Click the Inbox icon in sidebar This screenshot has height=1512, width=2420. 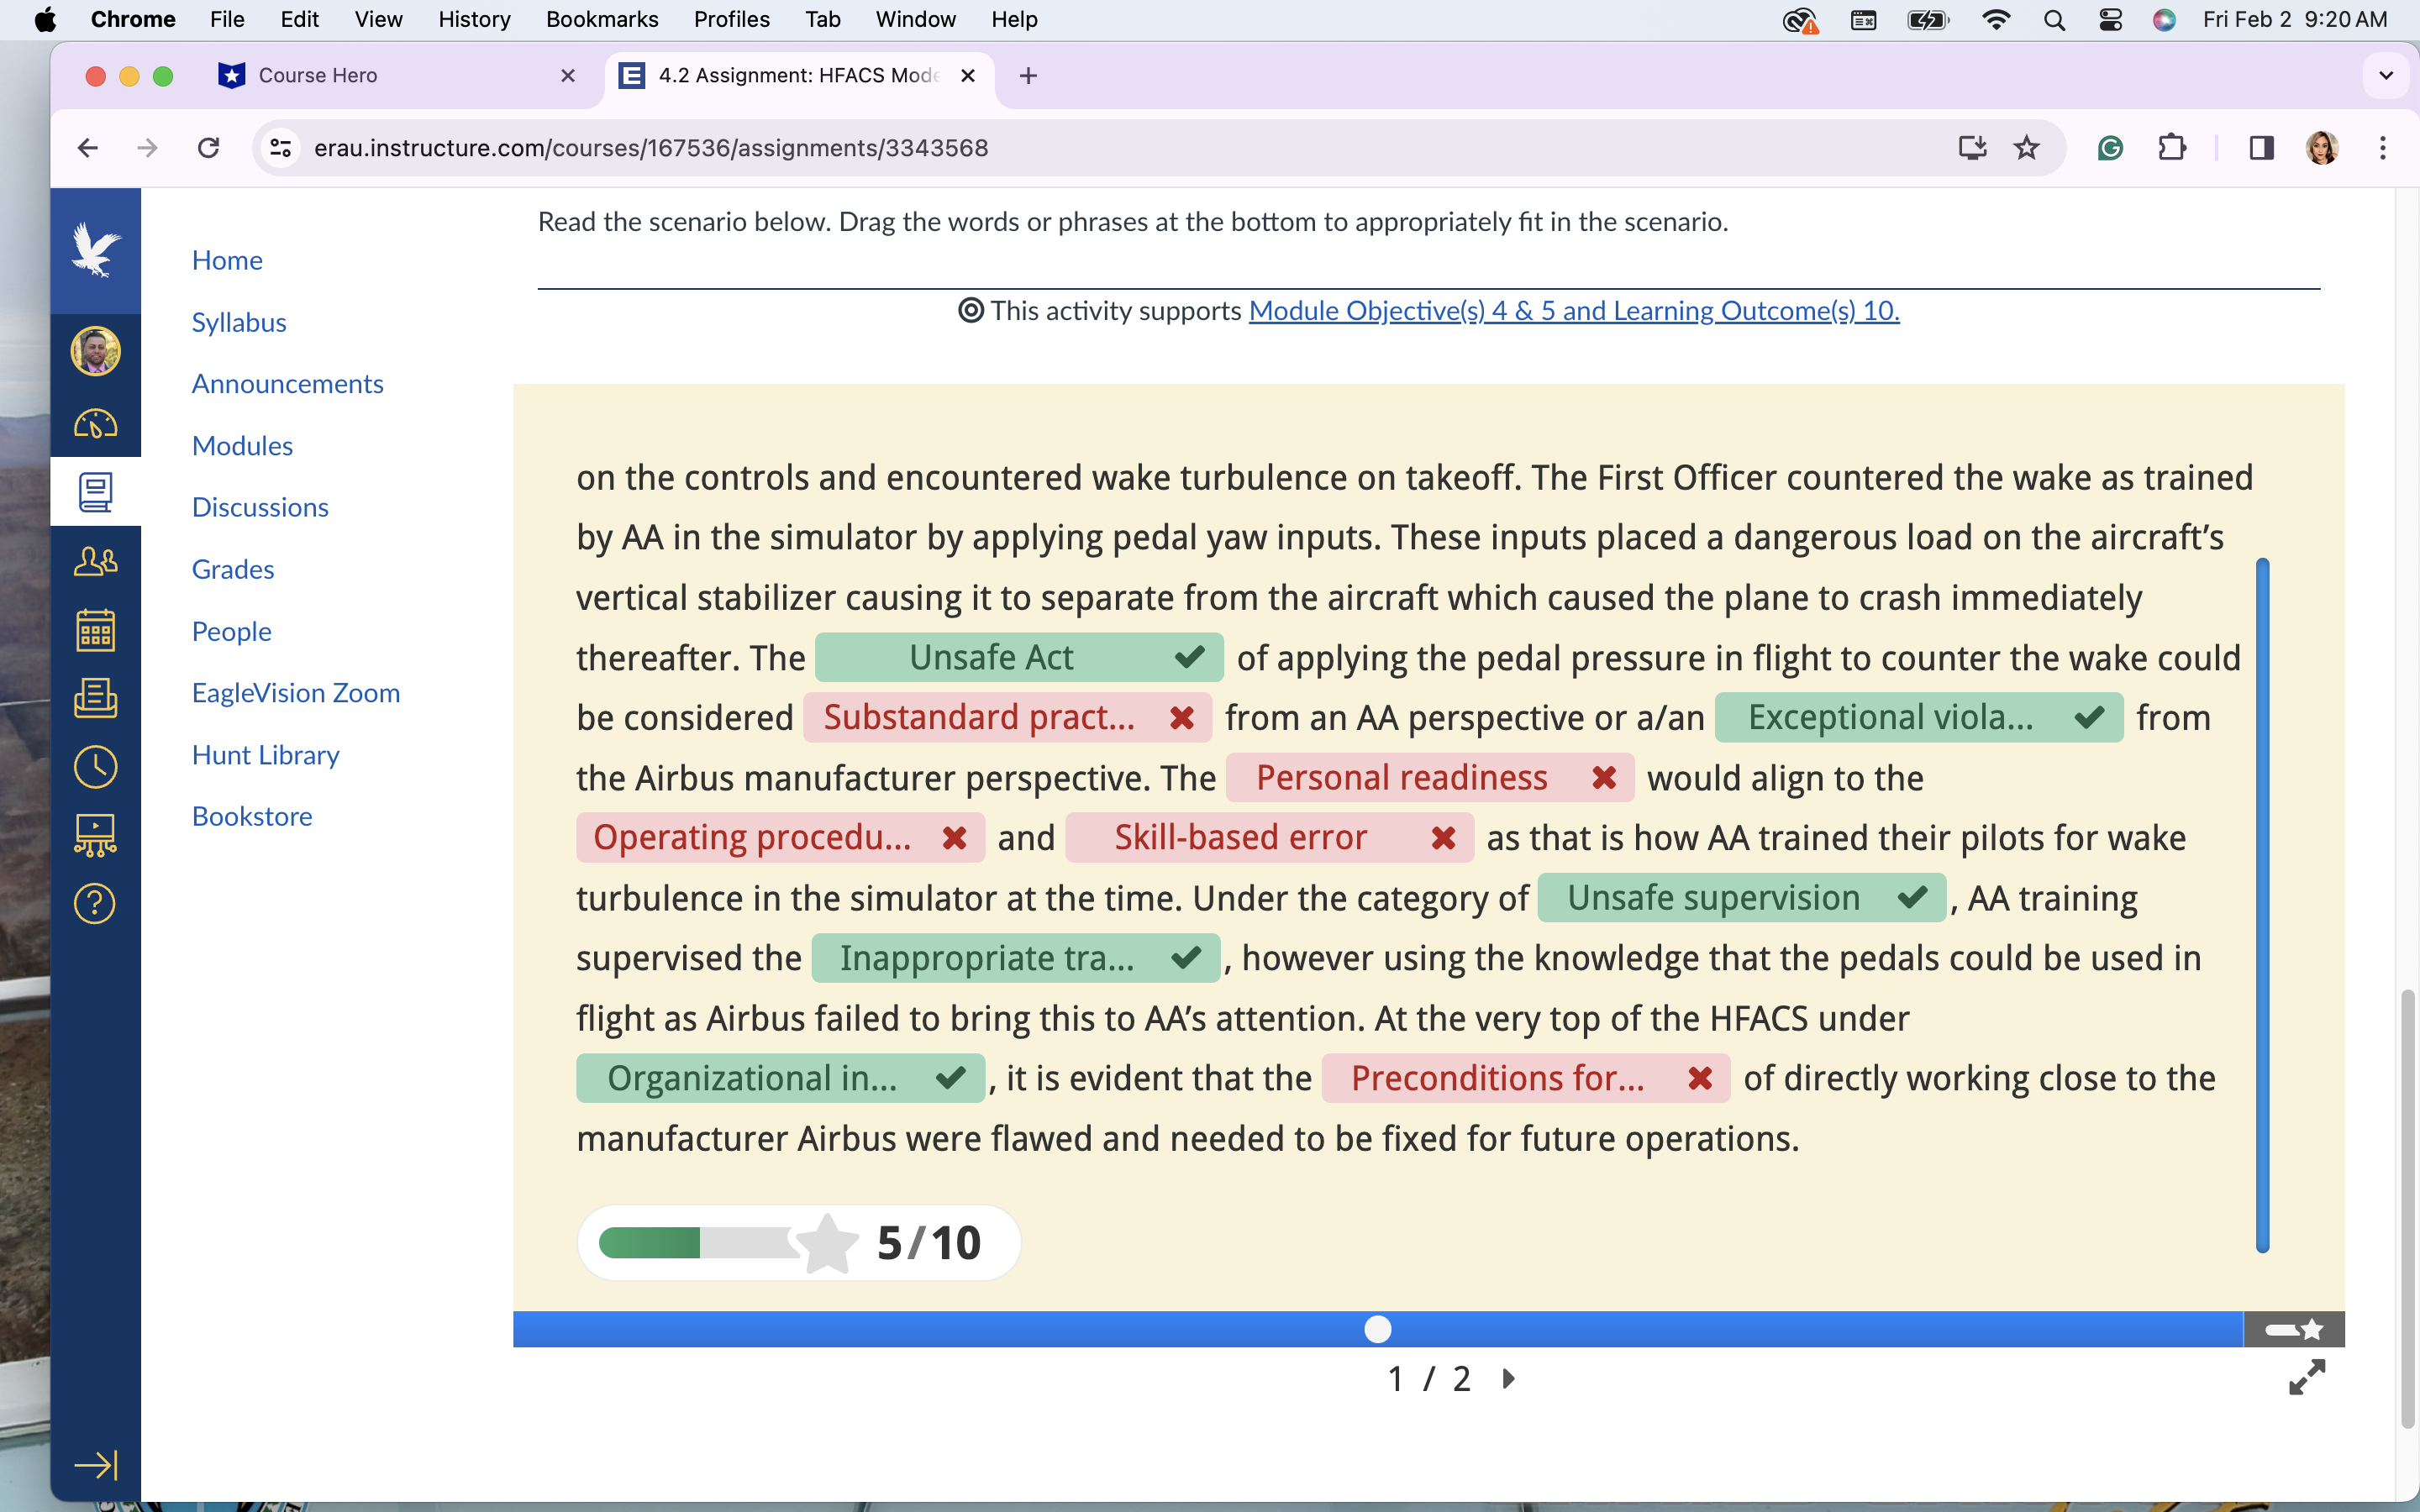(x=95, y=697)
